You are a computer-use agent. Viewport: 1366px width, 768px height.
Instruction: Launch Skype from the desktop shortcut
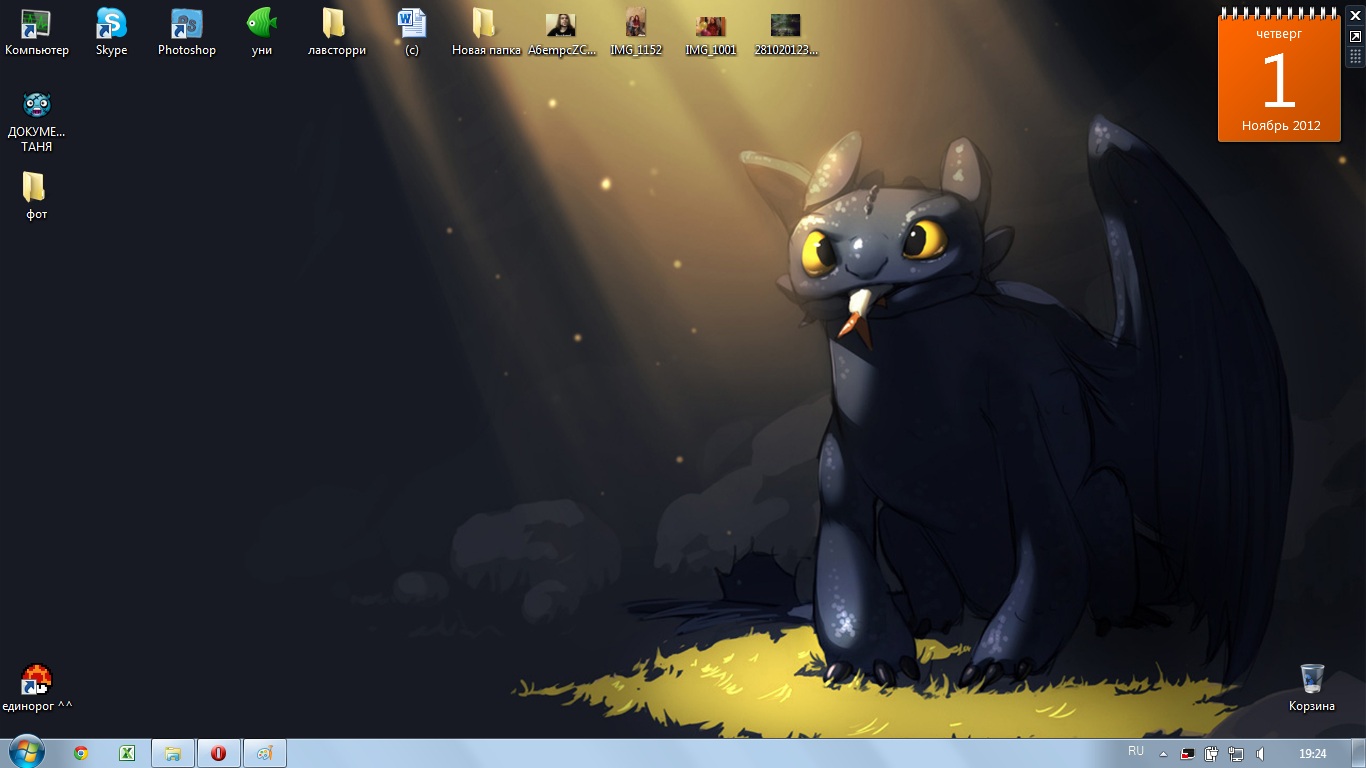pyautogui.click(x=111, y=32)
